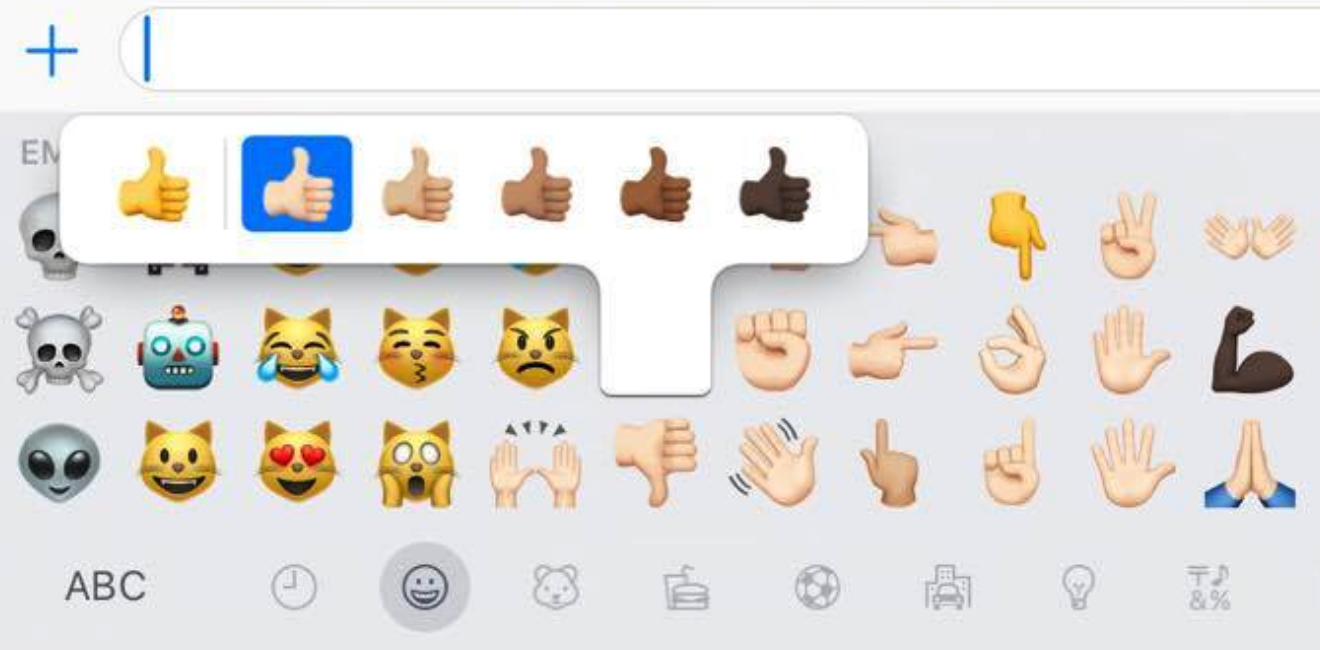Tap the plus button beside message field
Viewport: 1320px width, 650px height.
click(52, 49)
